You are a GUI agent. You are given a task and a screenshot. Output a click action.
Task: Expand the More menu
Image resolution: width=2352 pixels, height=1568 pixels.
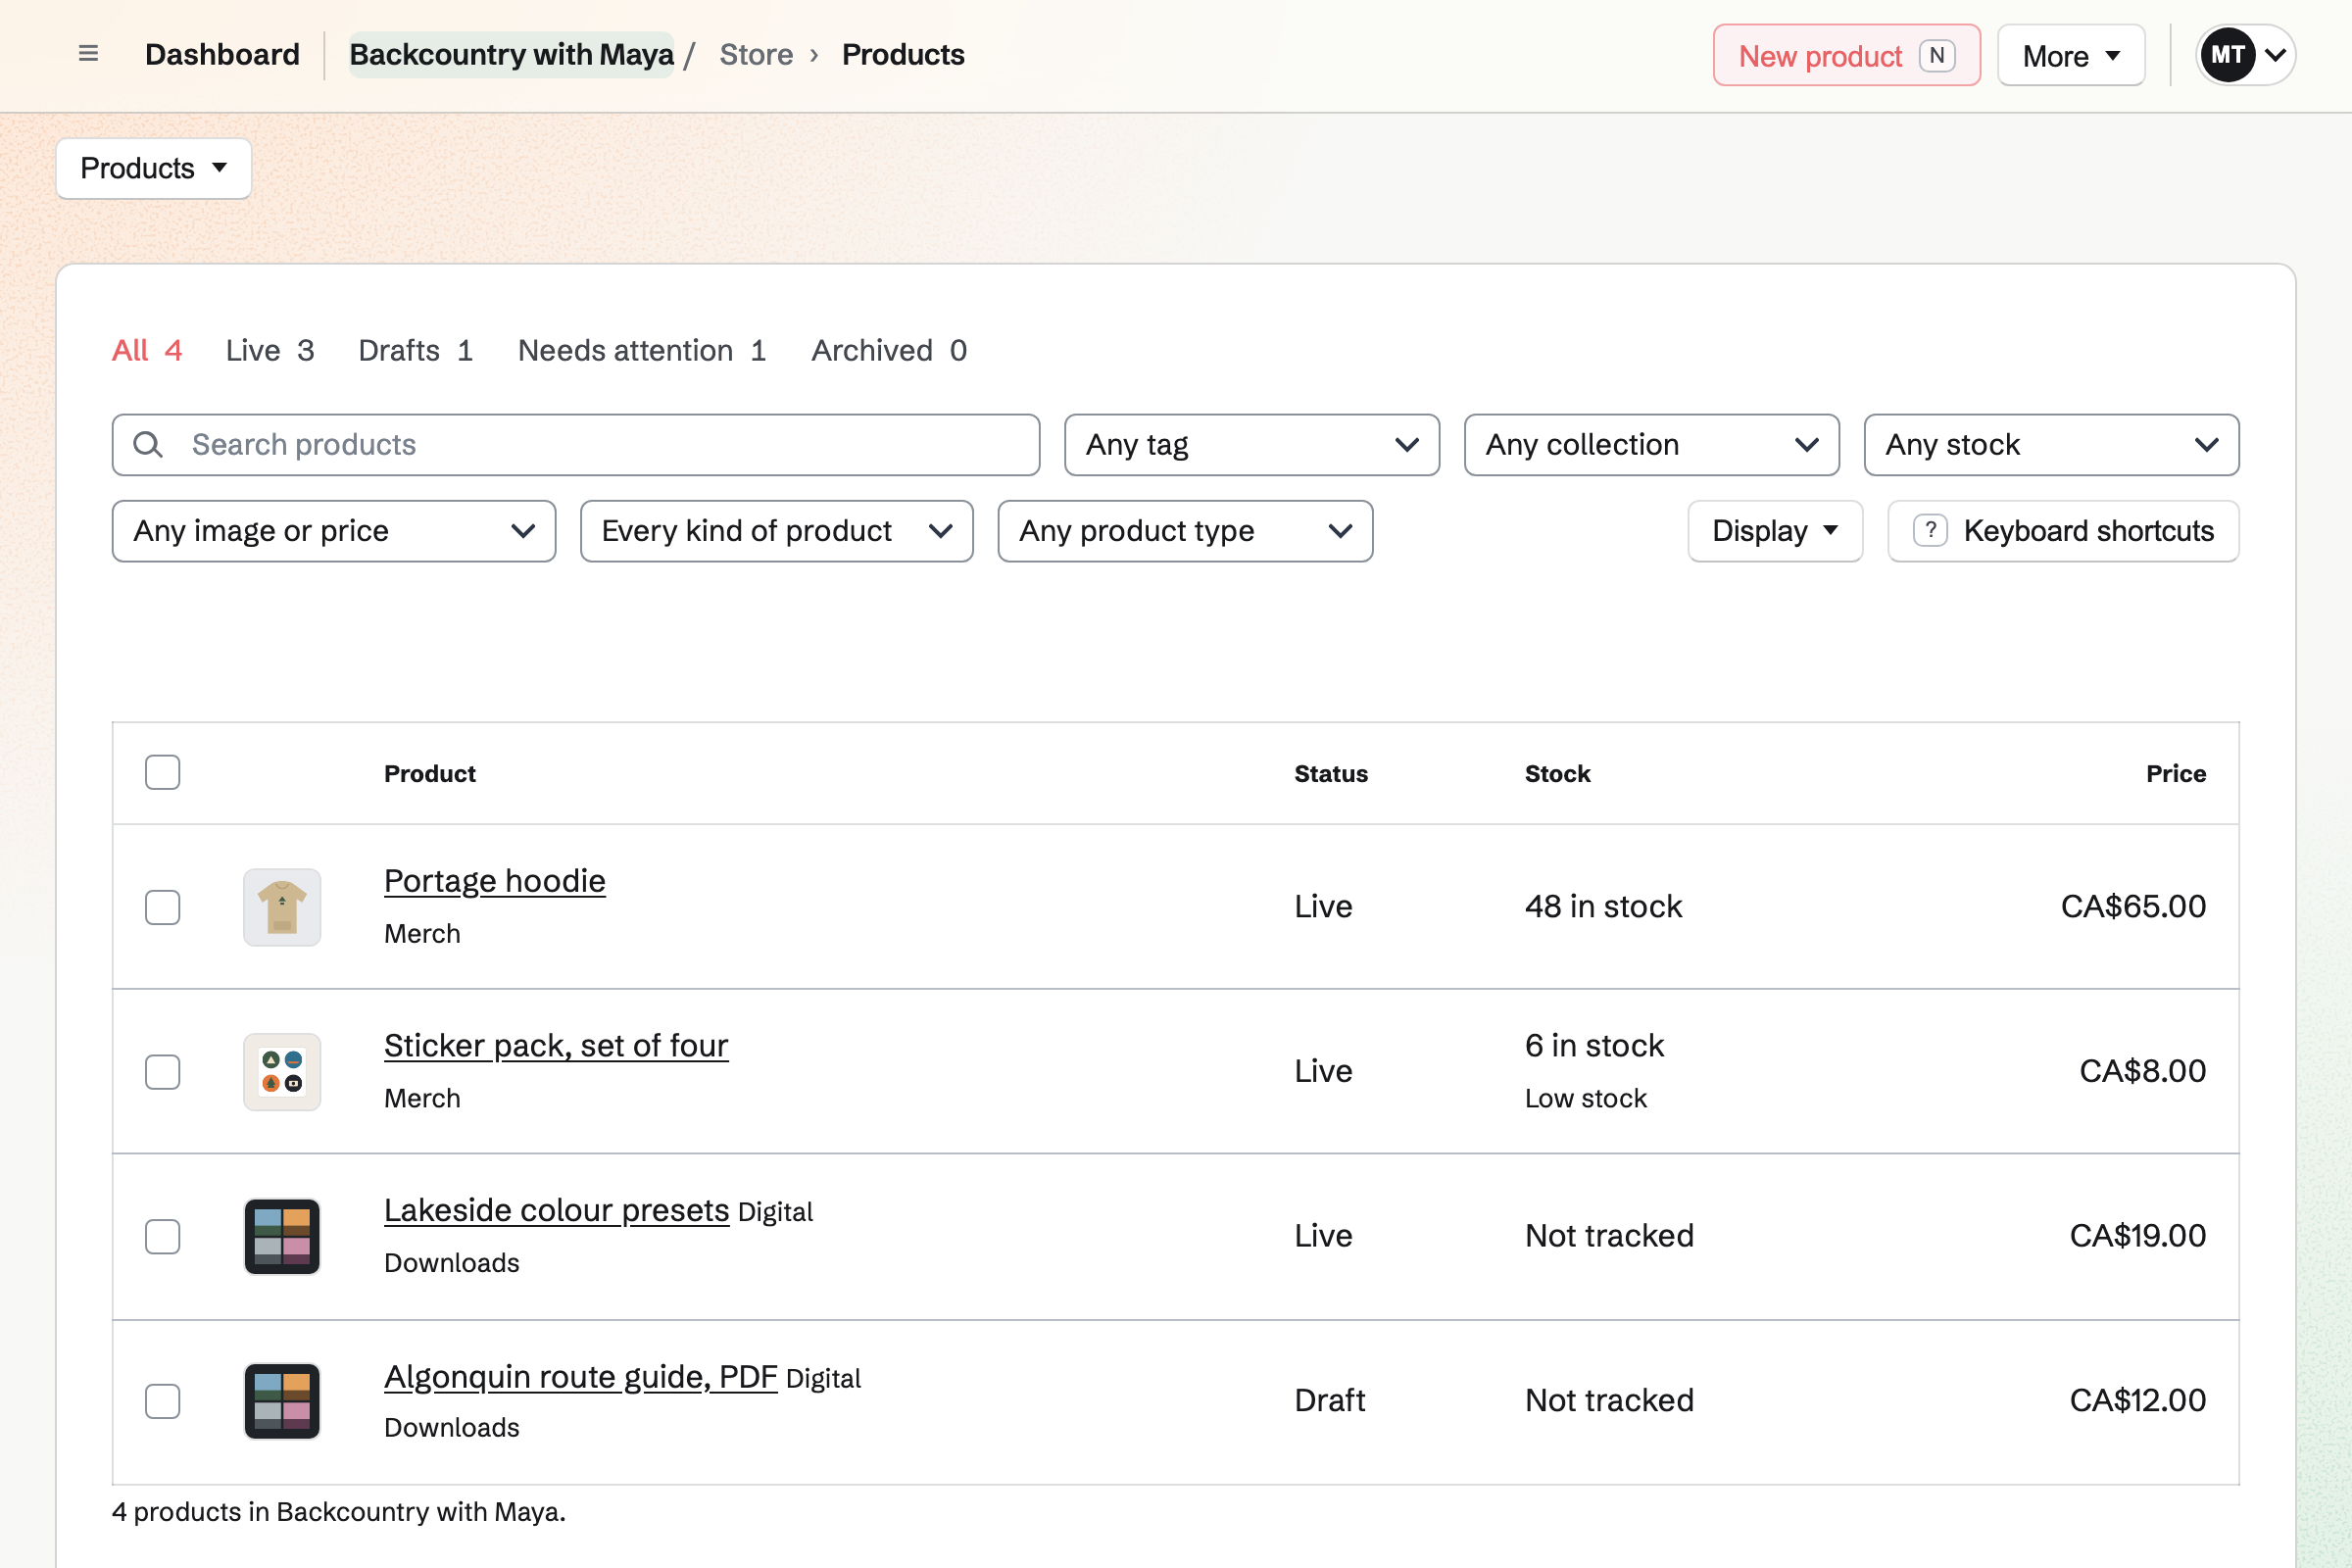tap(2072, 56)
